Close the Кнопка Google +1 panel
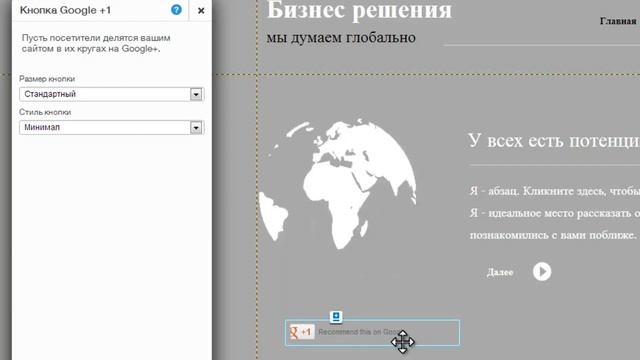 tap(201, 11)
